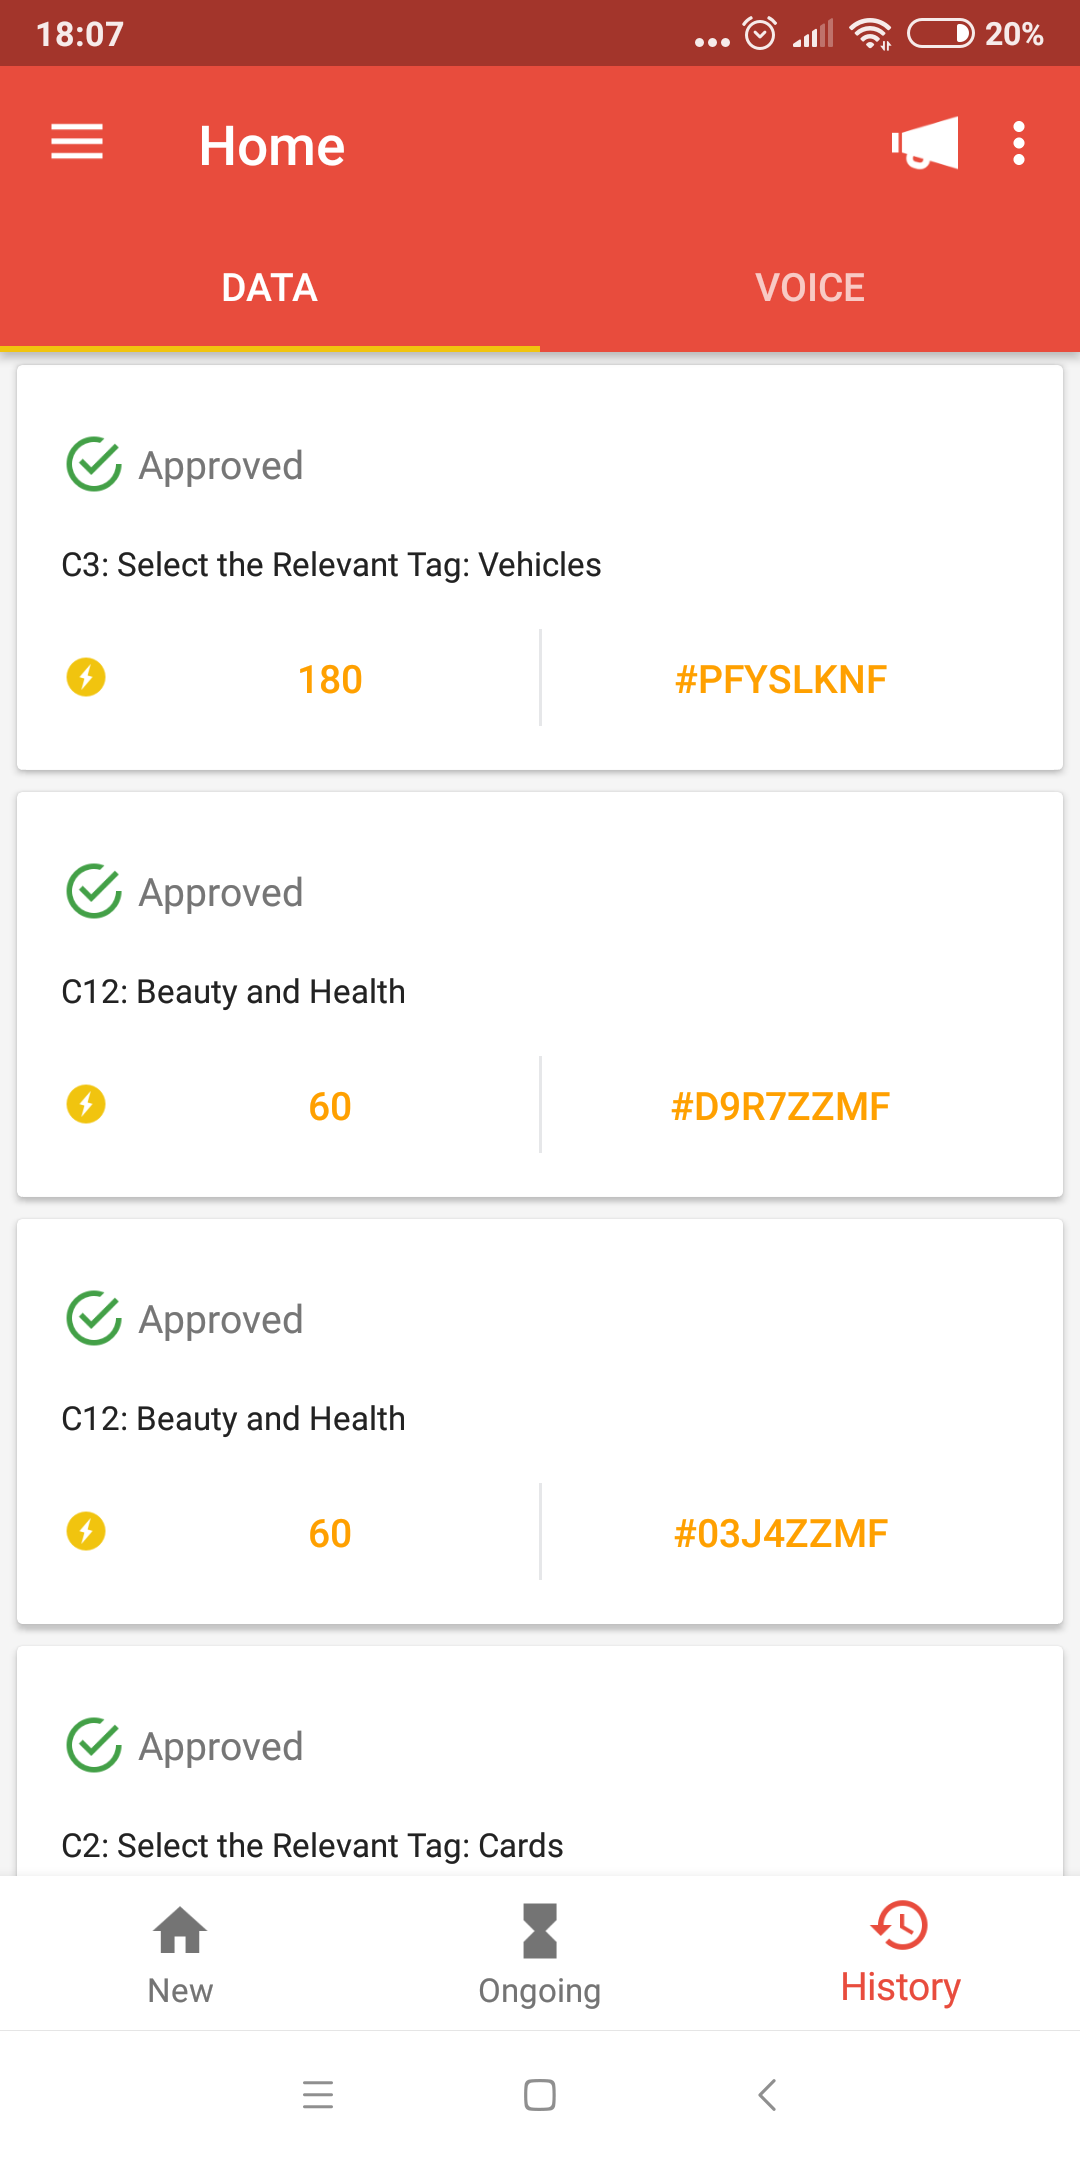Open the Ongoing hourglass section
This screenshot has width=1080, height=2160.
(540, 1954)
